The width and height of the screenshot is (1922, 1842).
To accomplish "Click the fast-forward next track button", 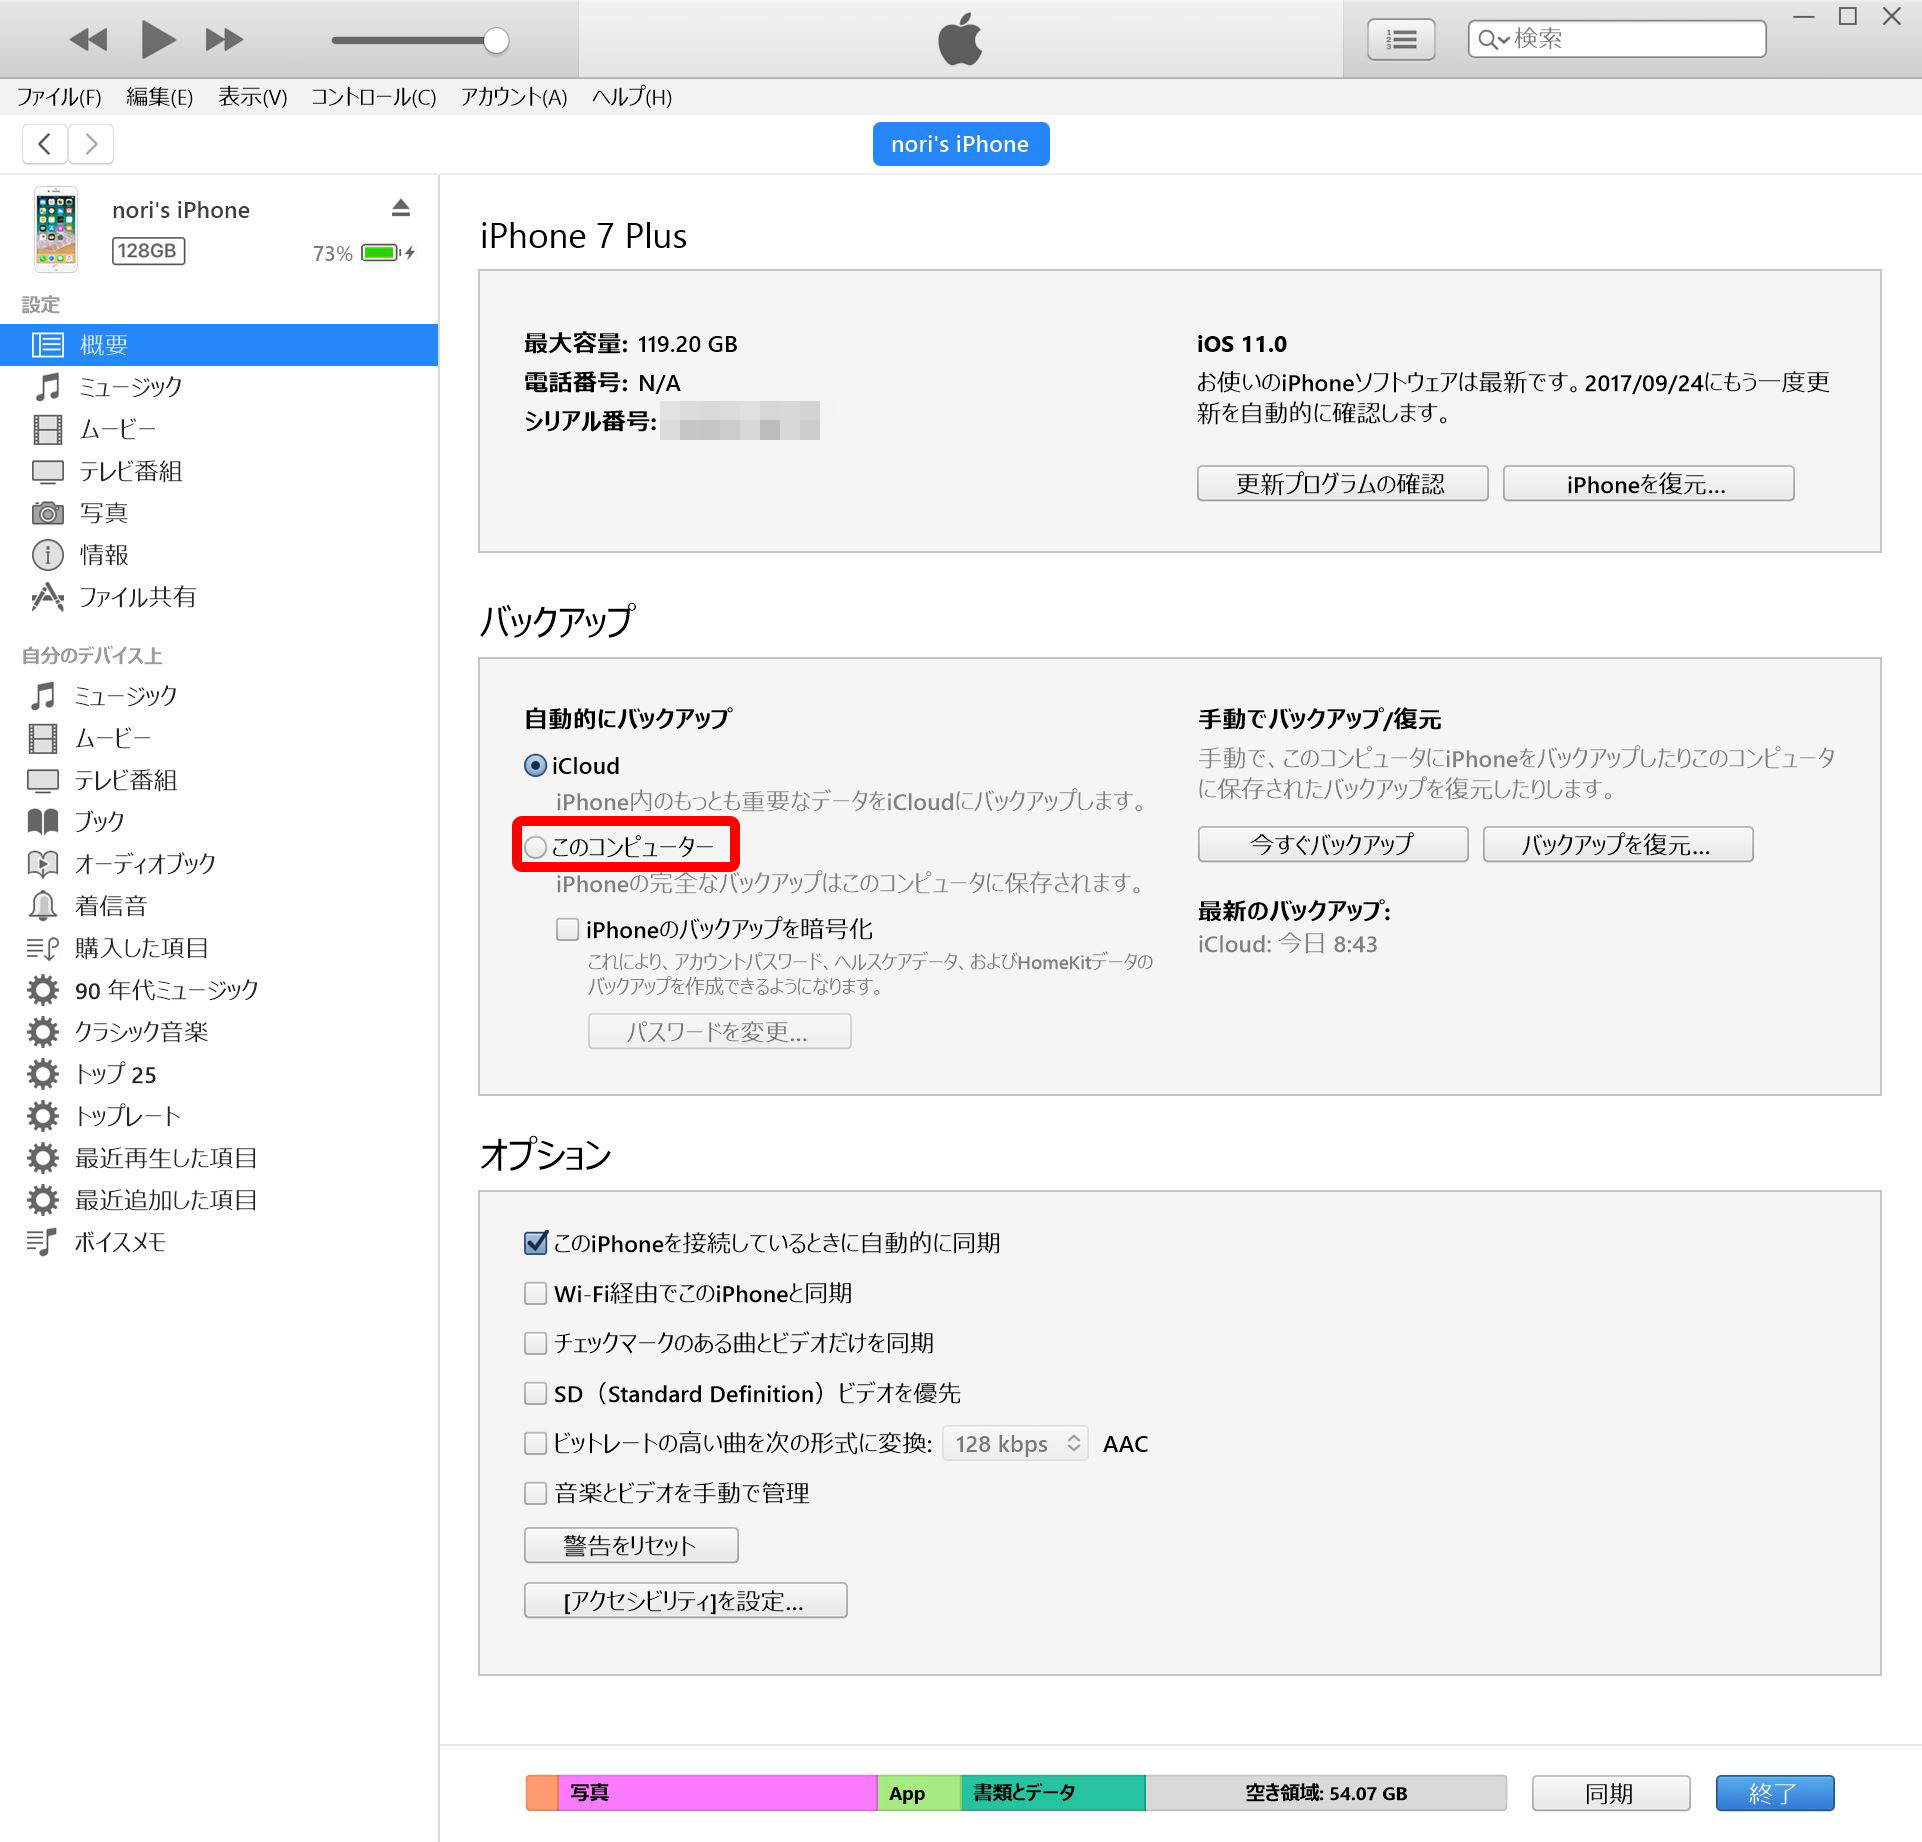I will pos(224,40).
